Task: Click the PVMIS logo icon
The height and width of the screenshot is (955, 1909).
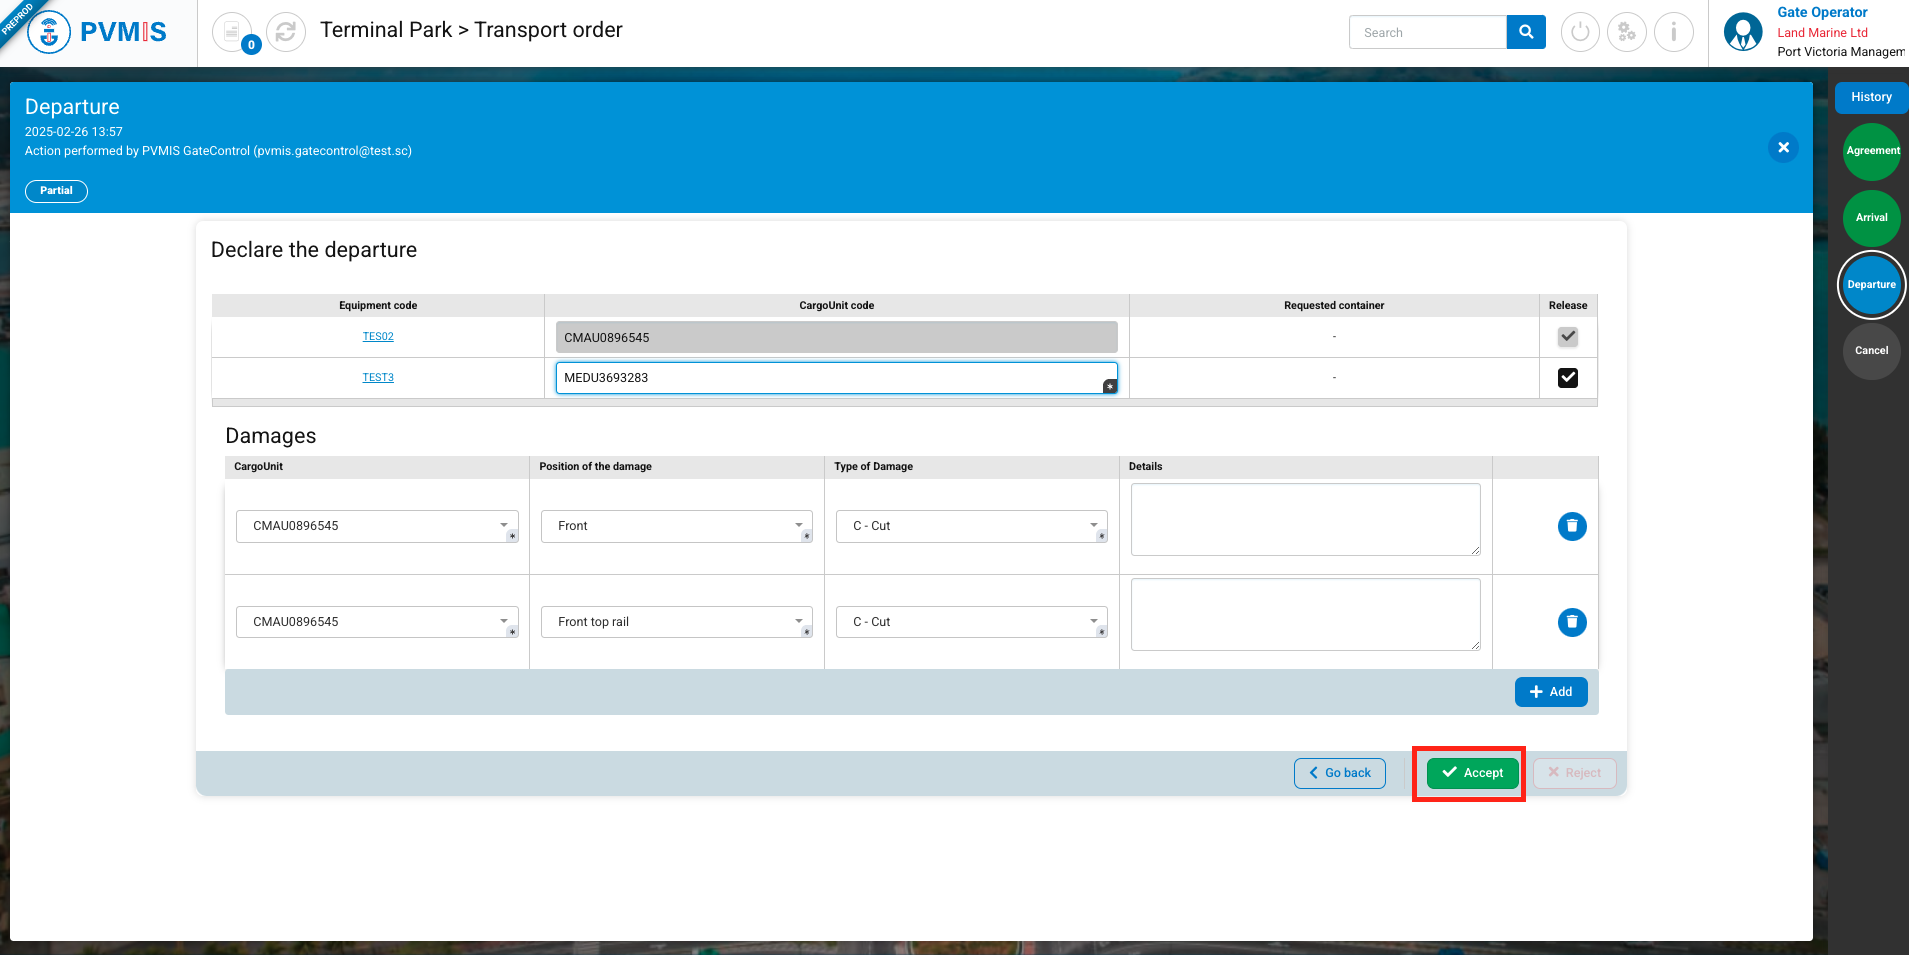Action: click(49, 32)
